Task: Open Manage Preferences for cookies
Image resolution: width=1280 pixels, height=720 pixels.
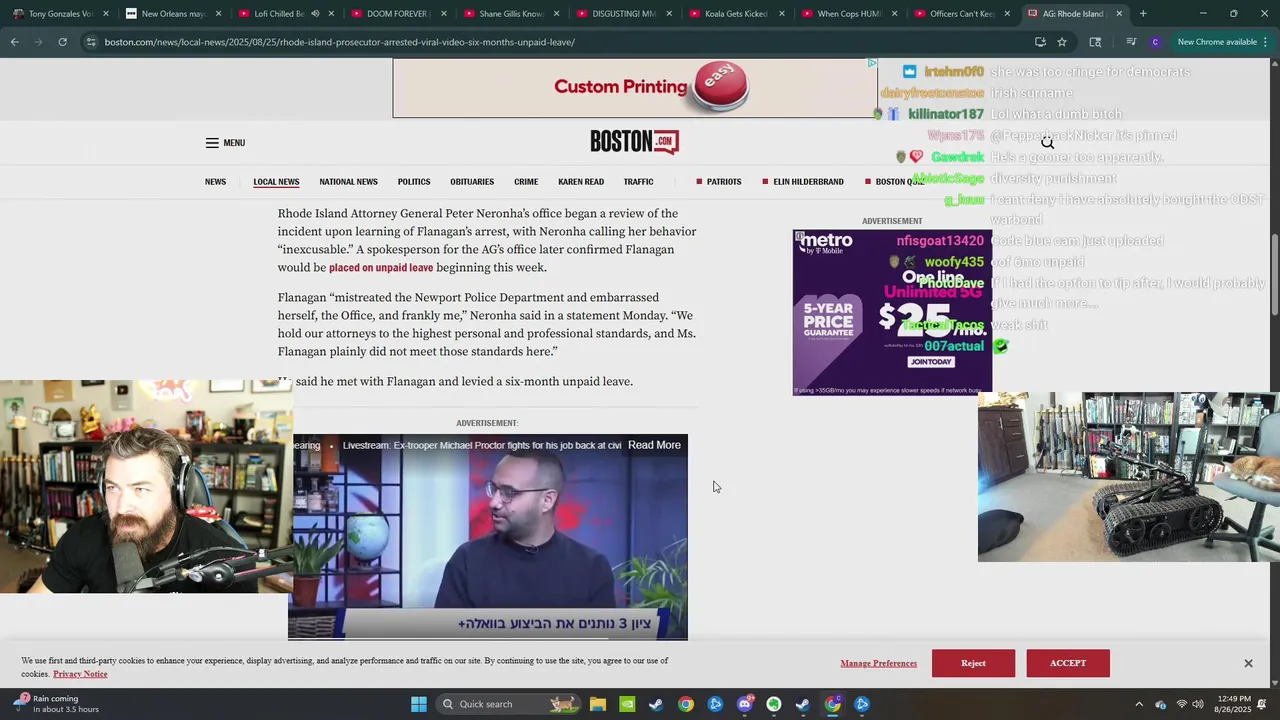Action: (x=878, y=663)
